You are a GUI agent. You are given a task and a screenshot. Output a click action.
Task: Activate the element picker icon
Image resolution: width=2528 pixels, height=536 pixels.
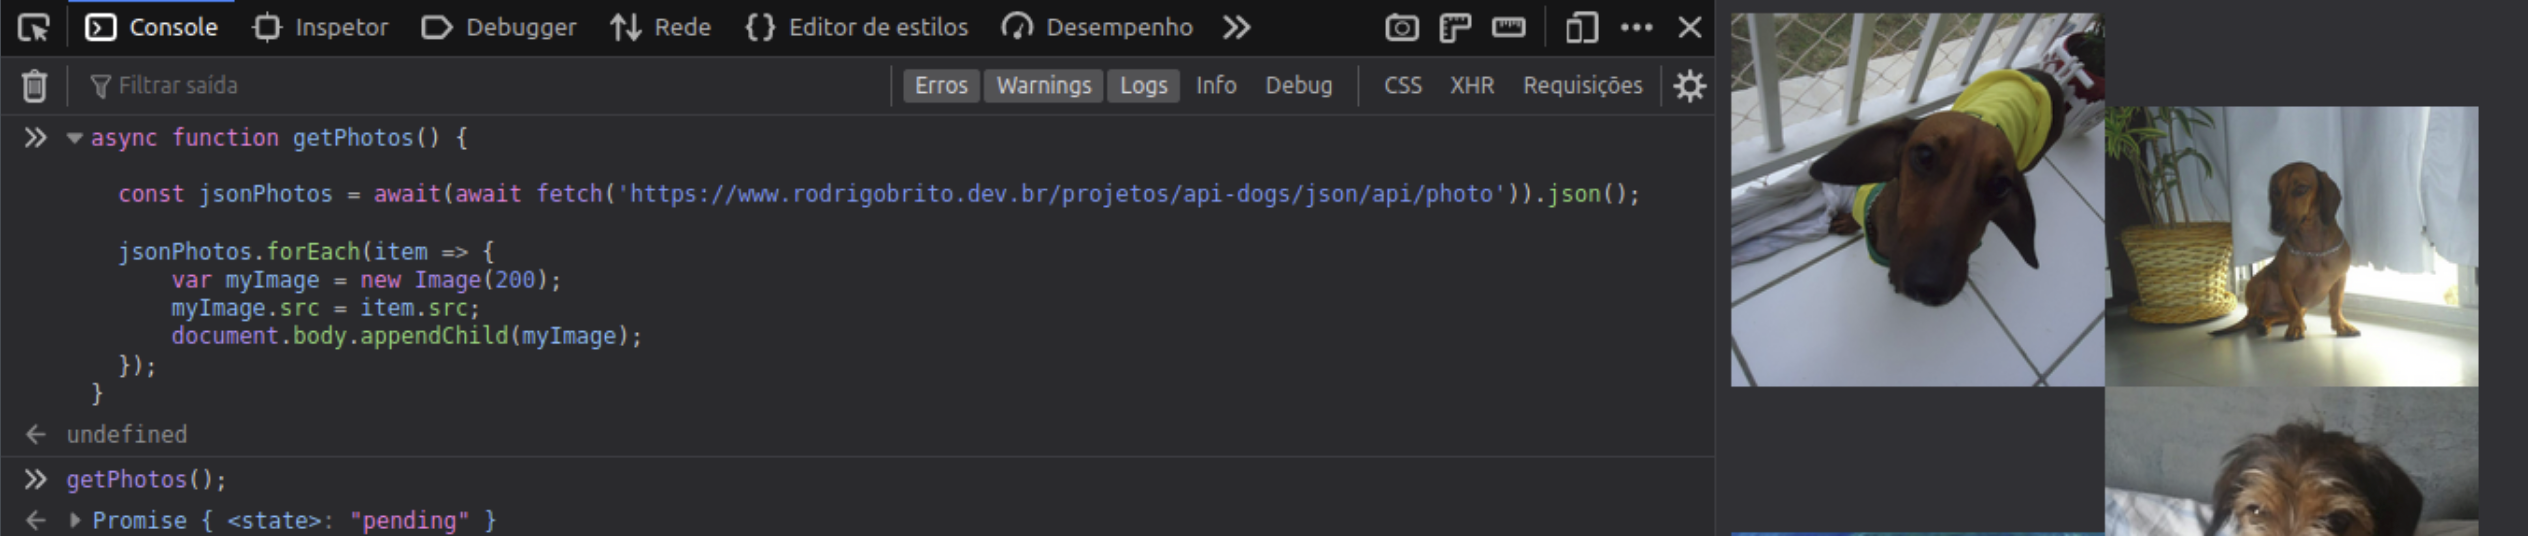point(33,27)
